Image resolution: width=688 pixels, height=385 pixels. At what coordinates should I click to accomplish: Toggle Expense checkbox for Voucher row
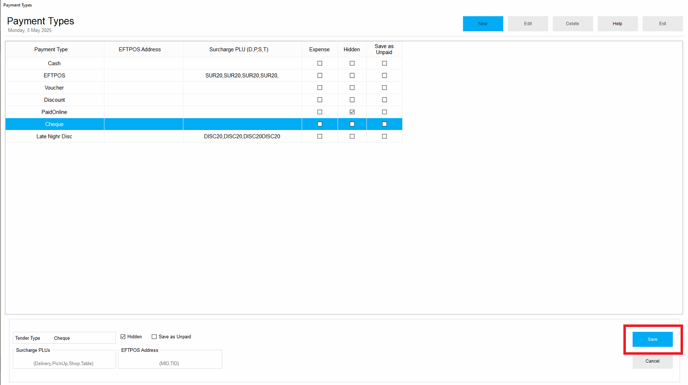pos(319,88)
